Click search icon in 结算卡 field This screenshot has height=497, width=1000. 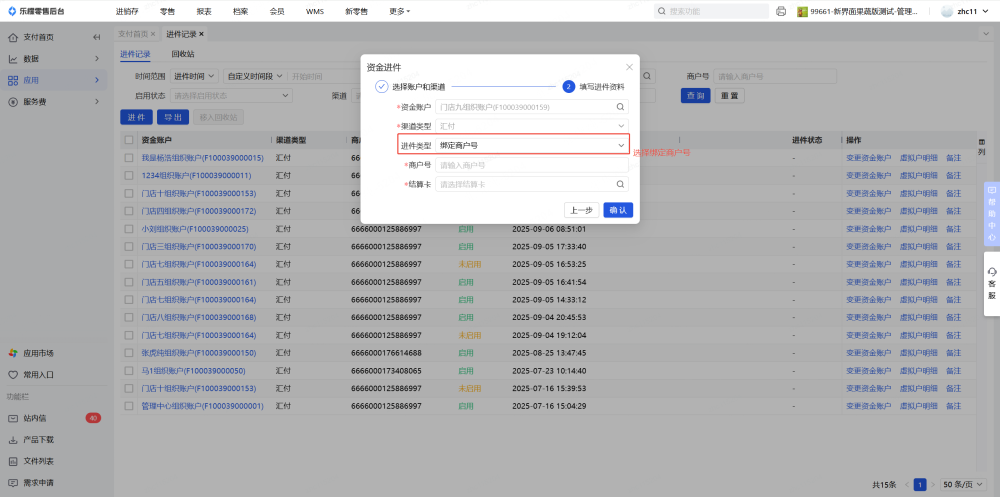[620, 184]
